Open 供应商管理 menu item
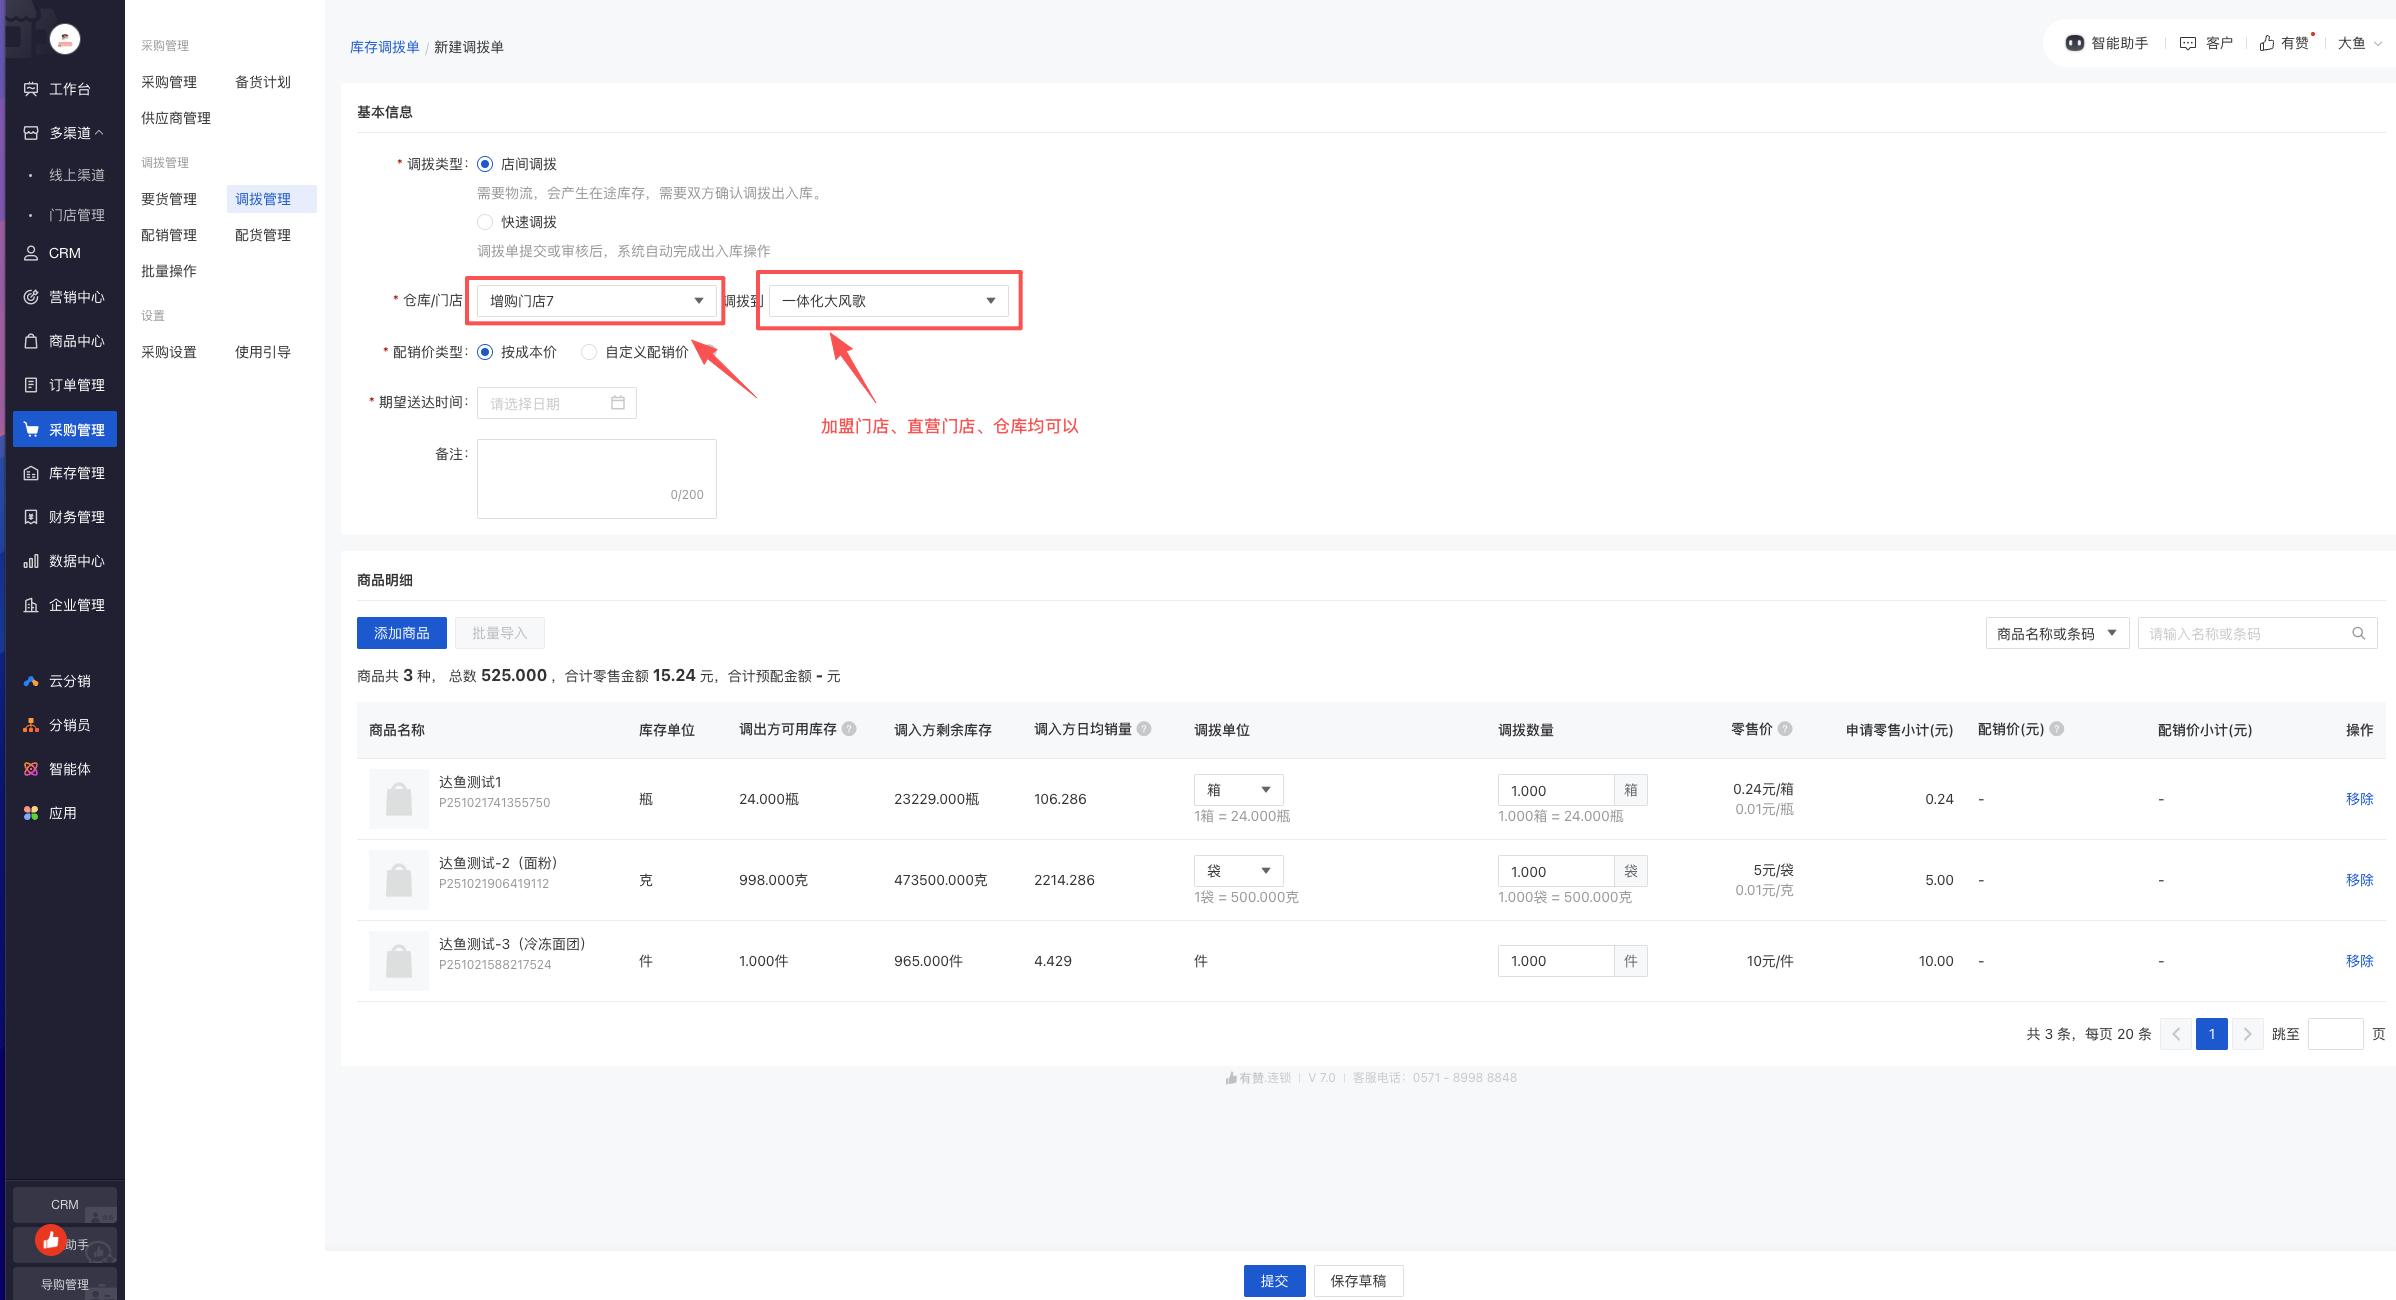2396x1300 pixels. tap(176, 118)
